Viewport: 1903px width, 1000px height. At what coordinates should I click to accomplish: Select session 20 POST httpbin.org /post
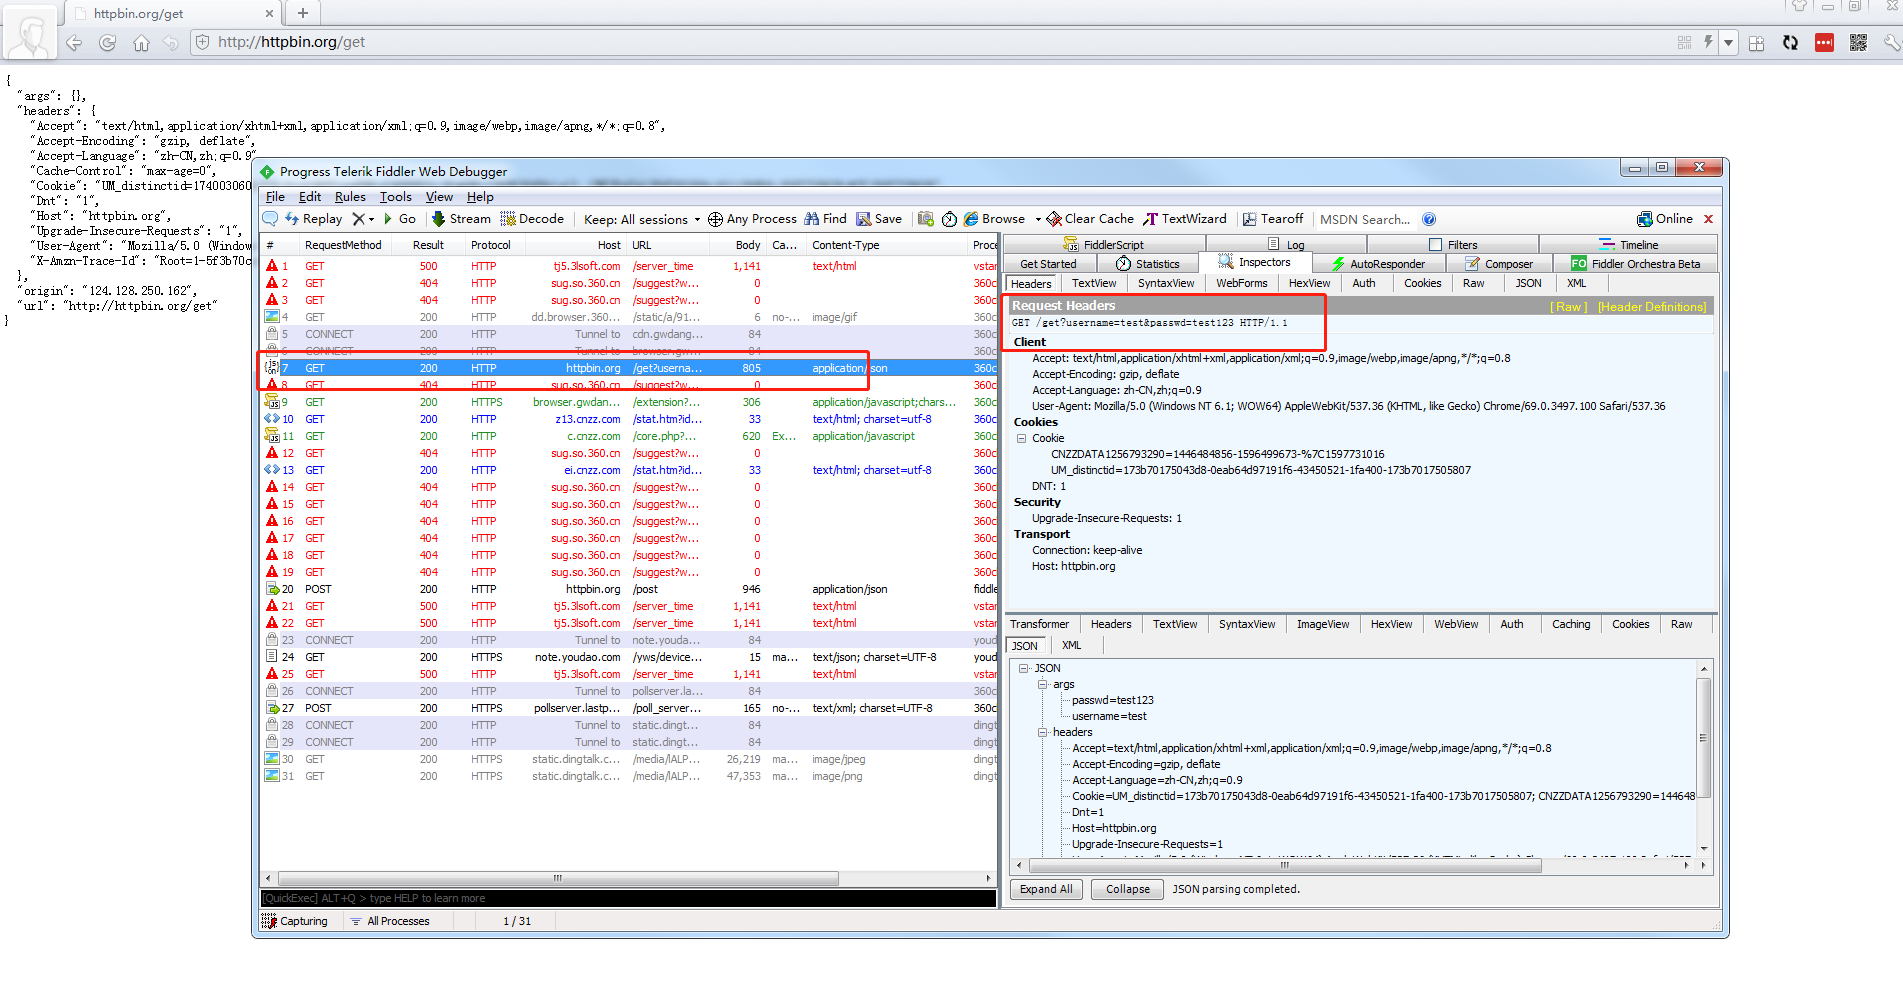(x=628, y=589)
